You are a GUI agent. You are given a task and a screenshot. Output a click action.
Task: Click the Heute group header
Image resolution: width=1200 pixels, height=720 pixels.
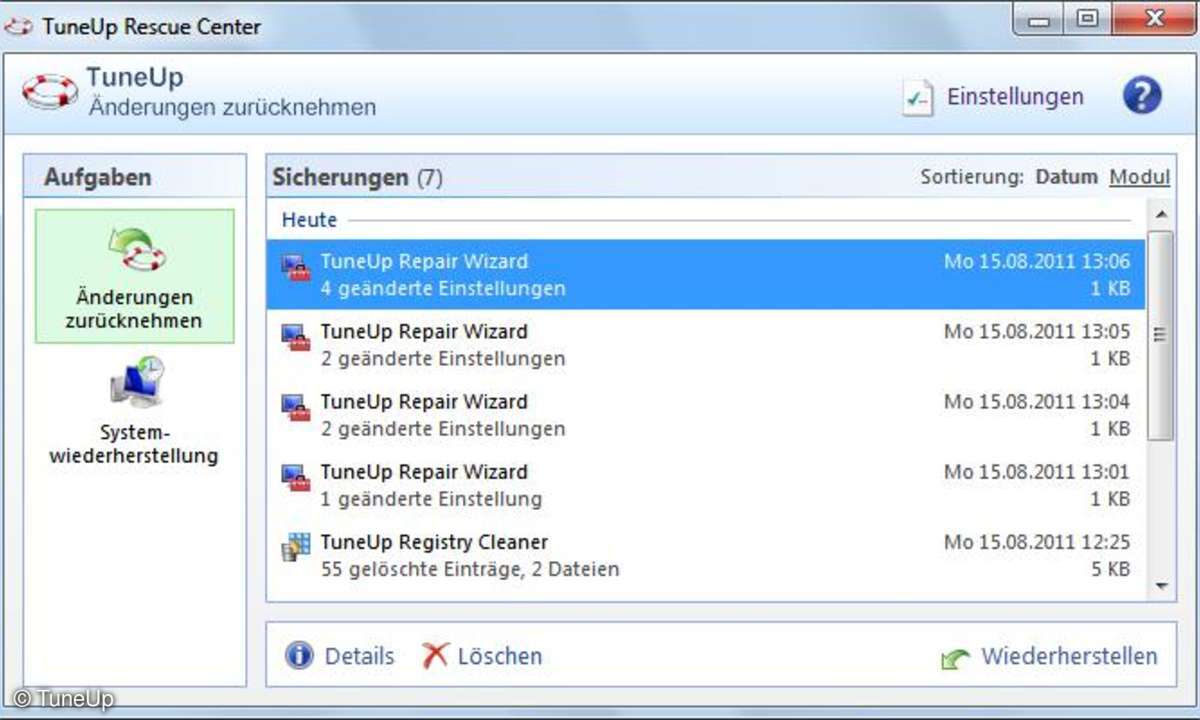pyautogui.click(x=309, y=219)
